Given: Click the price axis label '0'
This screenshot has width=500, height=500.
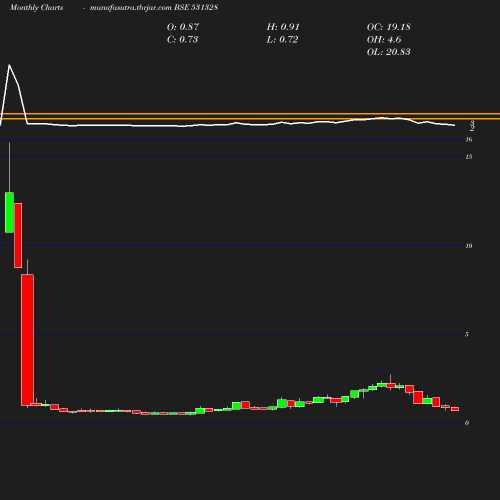Looking at the screenshot, I should [467, 423].
